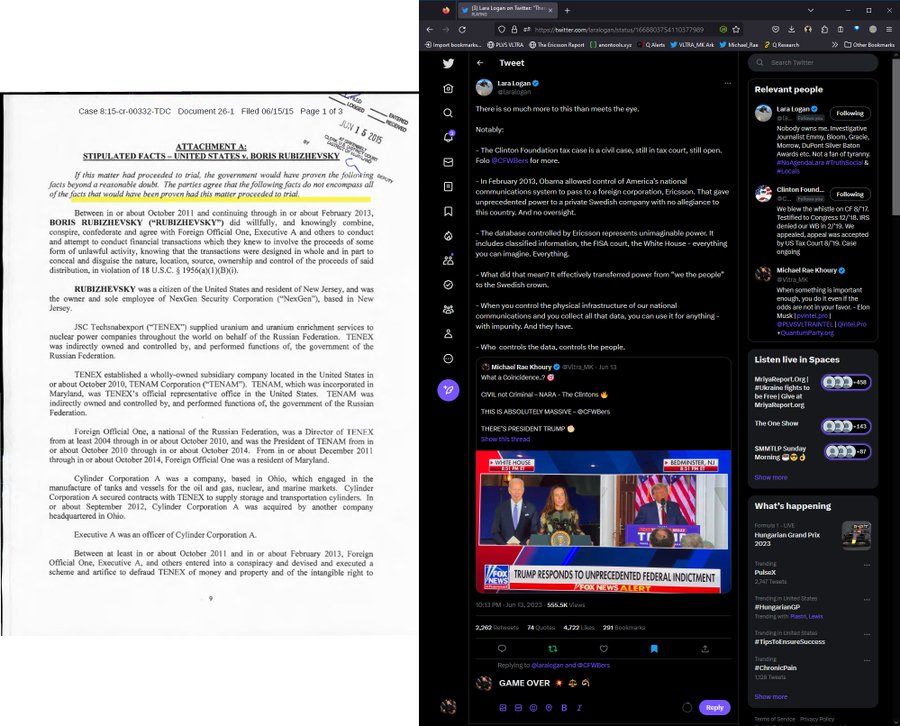Open Messages envelope in sidebar

point(448,162)
